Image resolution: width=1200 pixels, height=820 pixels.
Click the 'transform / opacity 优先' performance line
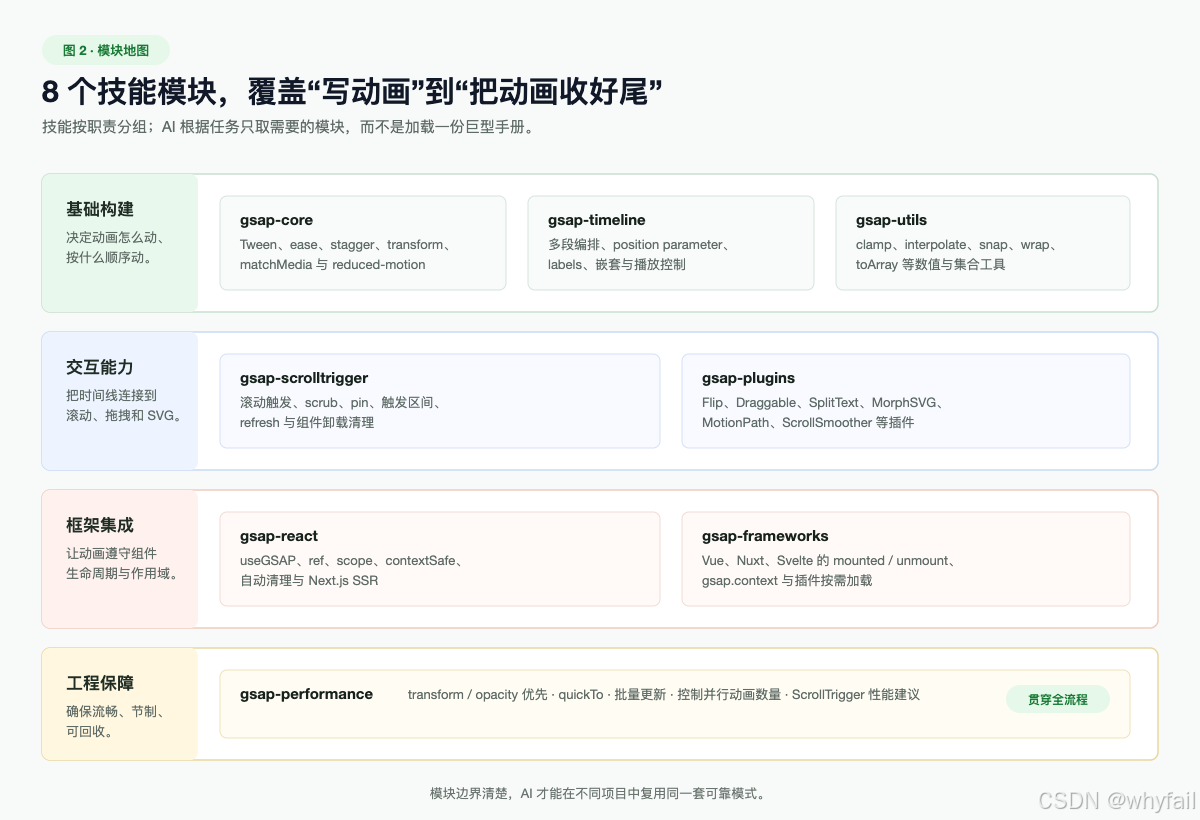click(664, 694)
